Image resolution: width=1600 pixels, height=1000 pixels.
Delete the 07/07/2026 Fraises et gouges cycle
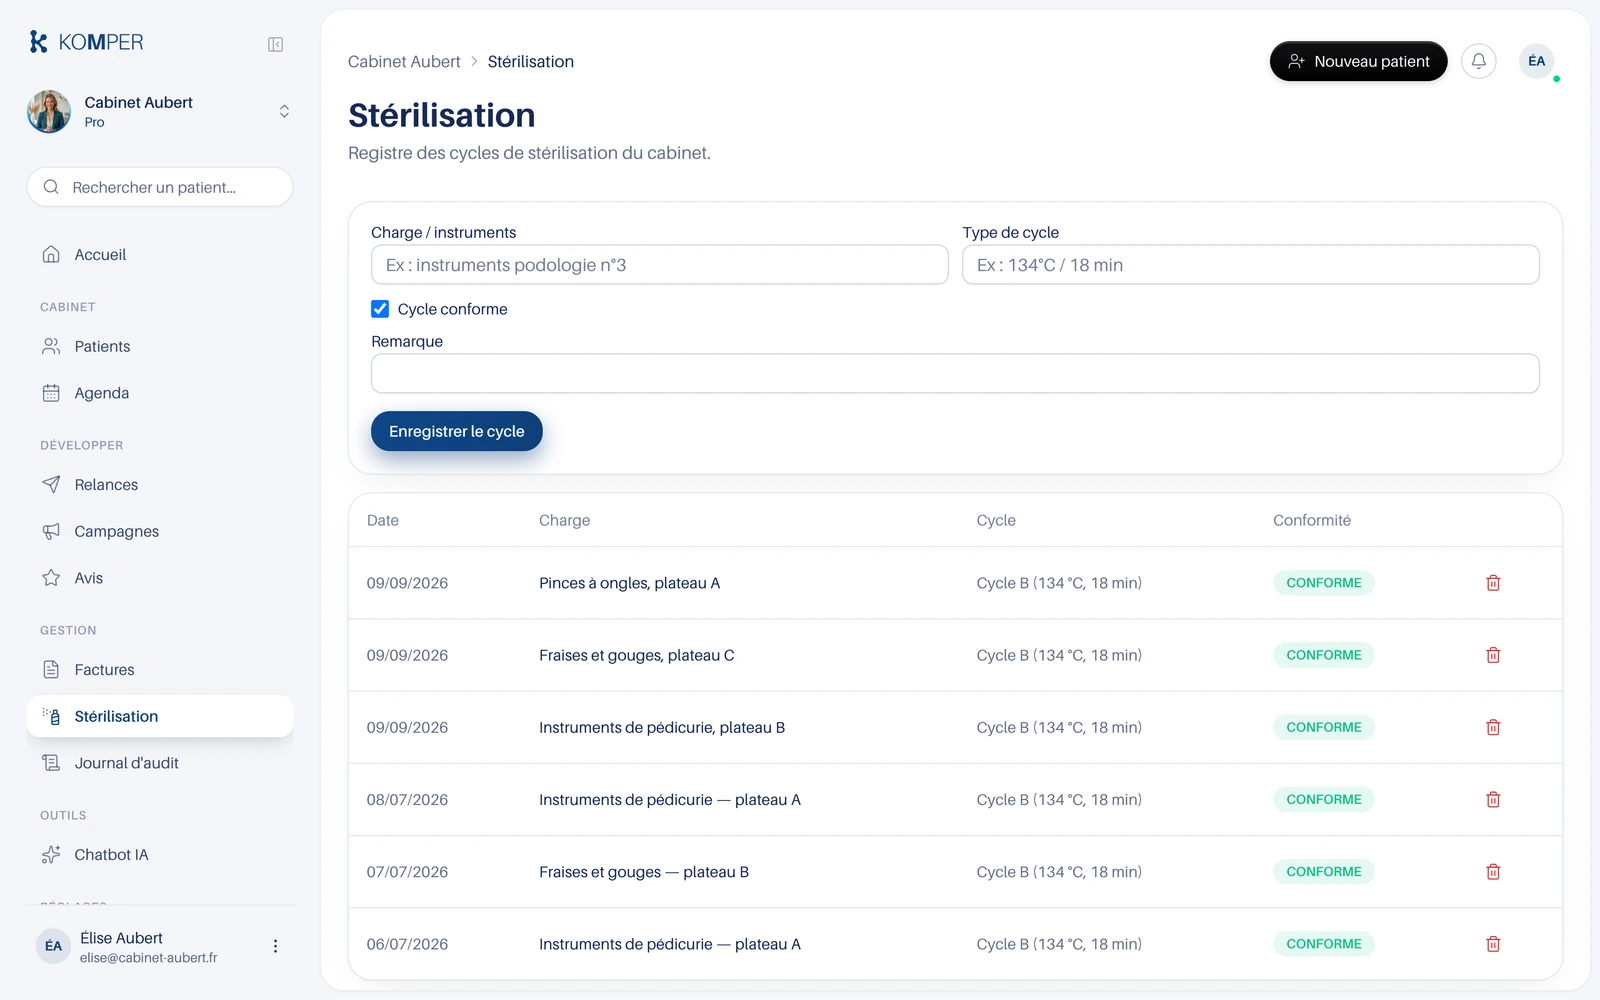click(1493, 872)
